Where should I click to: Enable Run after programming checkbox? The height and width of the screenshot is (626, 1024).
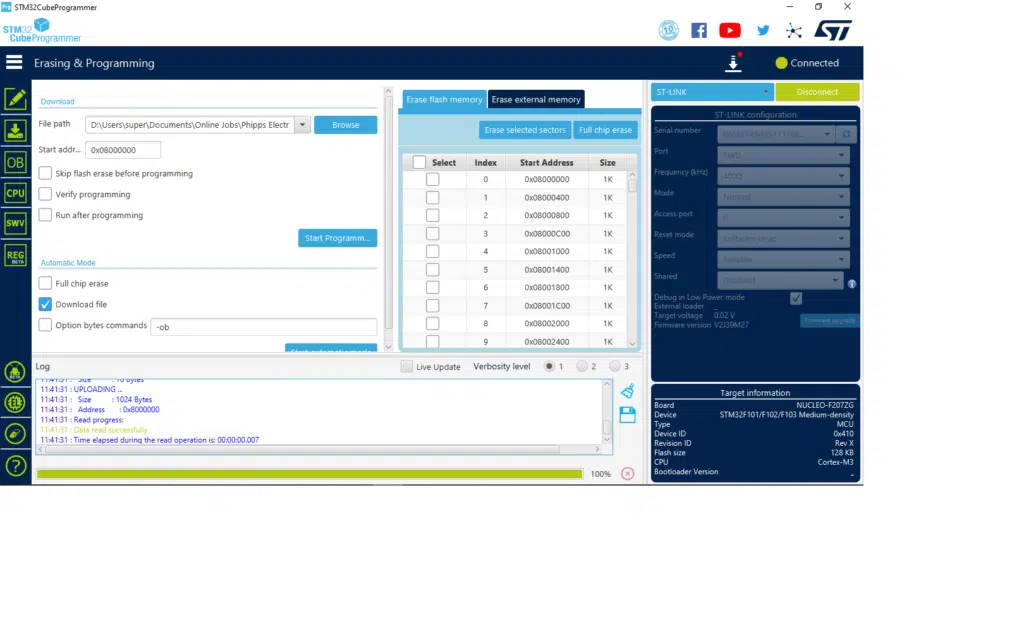pos(45,215)
